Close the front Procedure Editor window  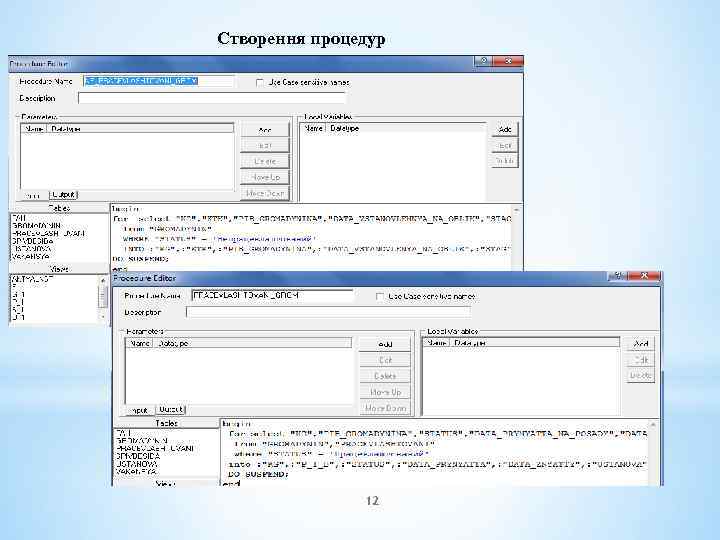(x=644, y=276)
